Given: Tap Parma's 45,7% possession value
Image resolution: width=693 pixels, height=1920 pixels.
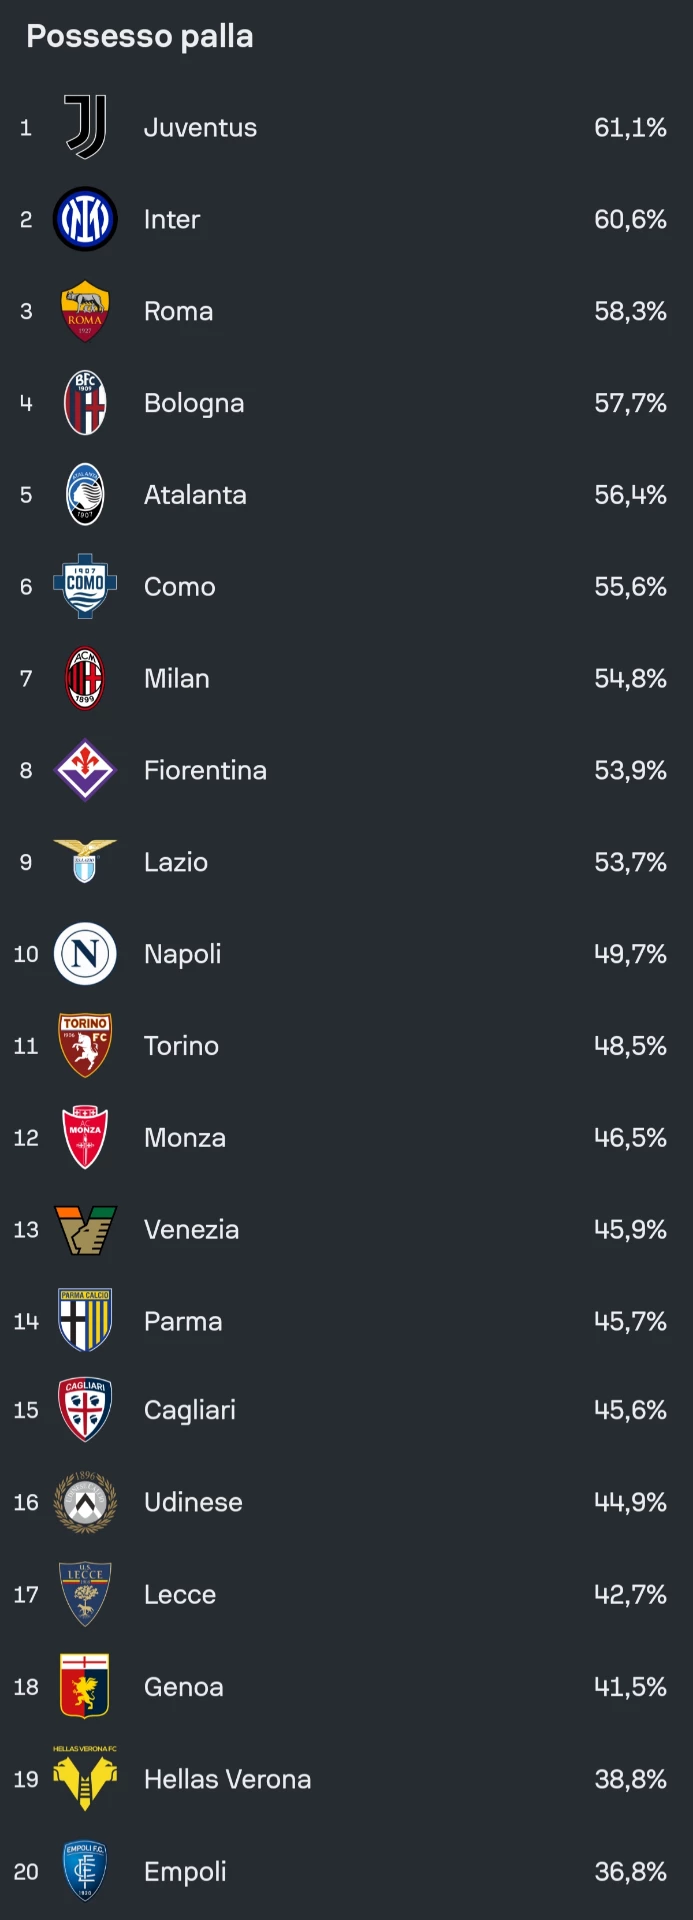Looking at the screenshot, I should [x=630, y=1321].
